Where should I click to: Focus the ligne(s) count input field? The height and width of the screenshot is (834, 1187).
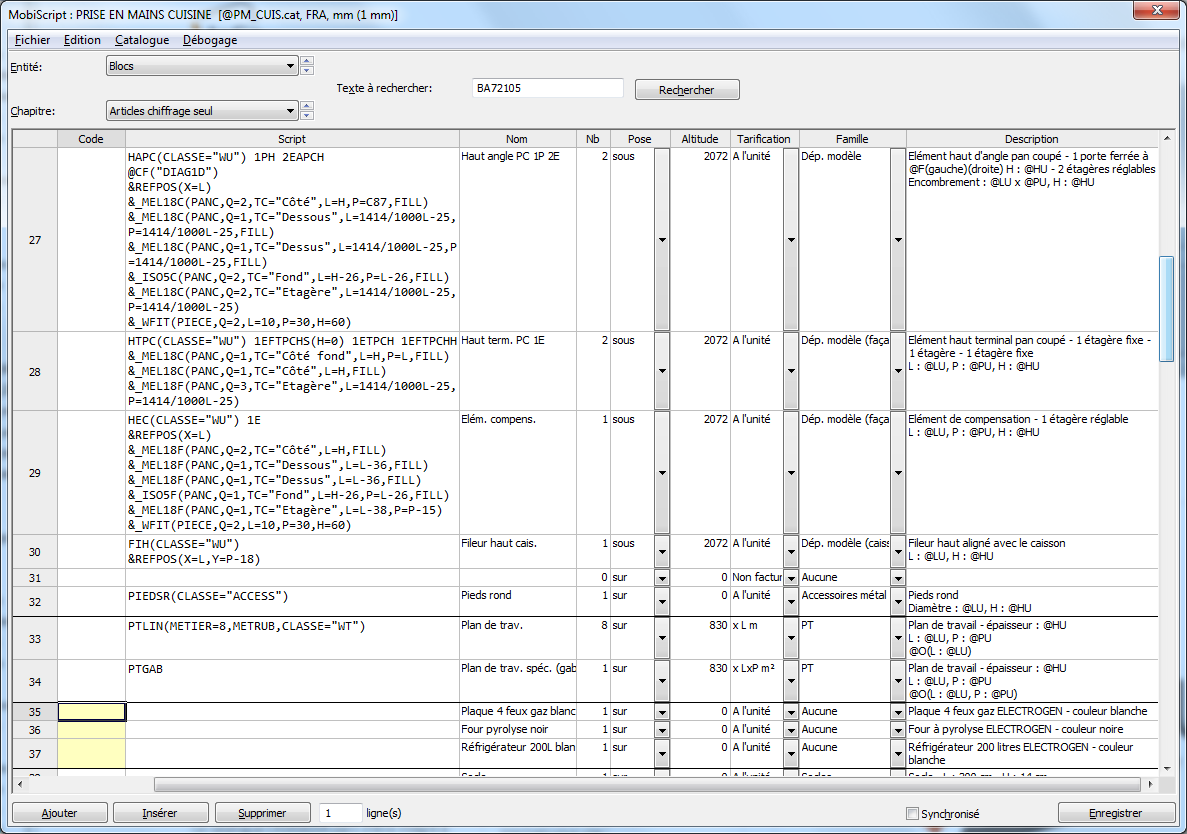(x=340, y=813)
